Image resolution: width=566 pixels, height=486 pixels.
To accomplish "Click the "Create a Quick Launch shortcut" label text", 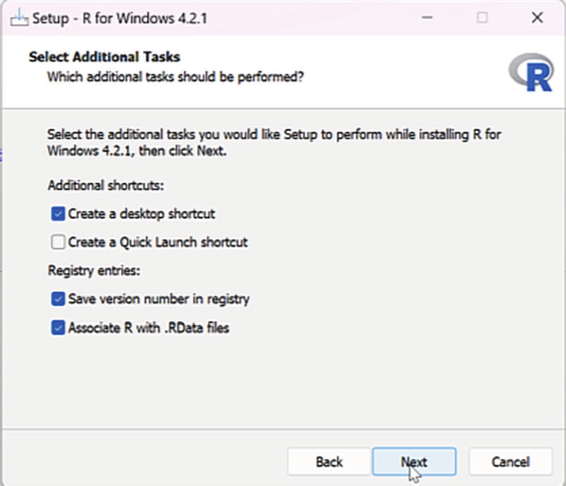I will pos(158,242).
